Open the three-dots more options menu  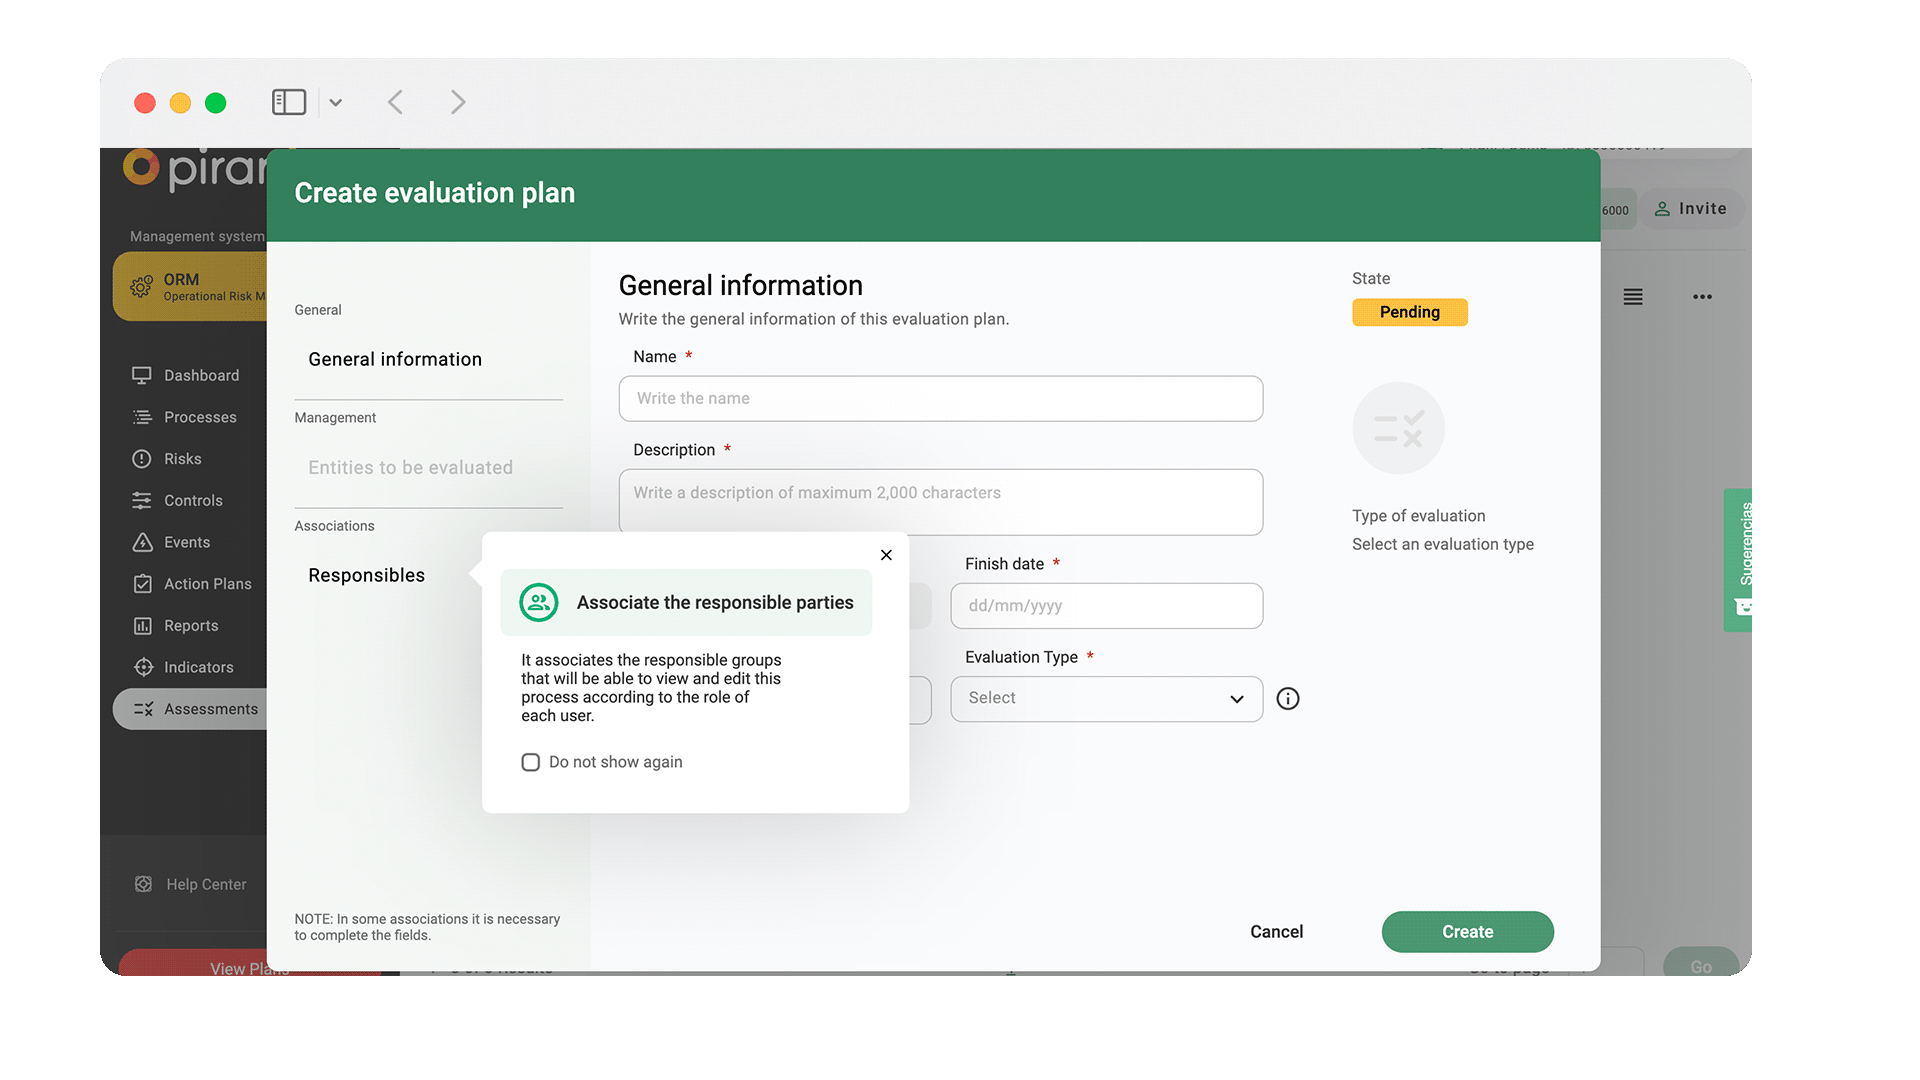point(1702,297)
